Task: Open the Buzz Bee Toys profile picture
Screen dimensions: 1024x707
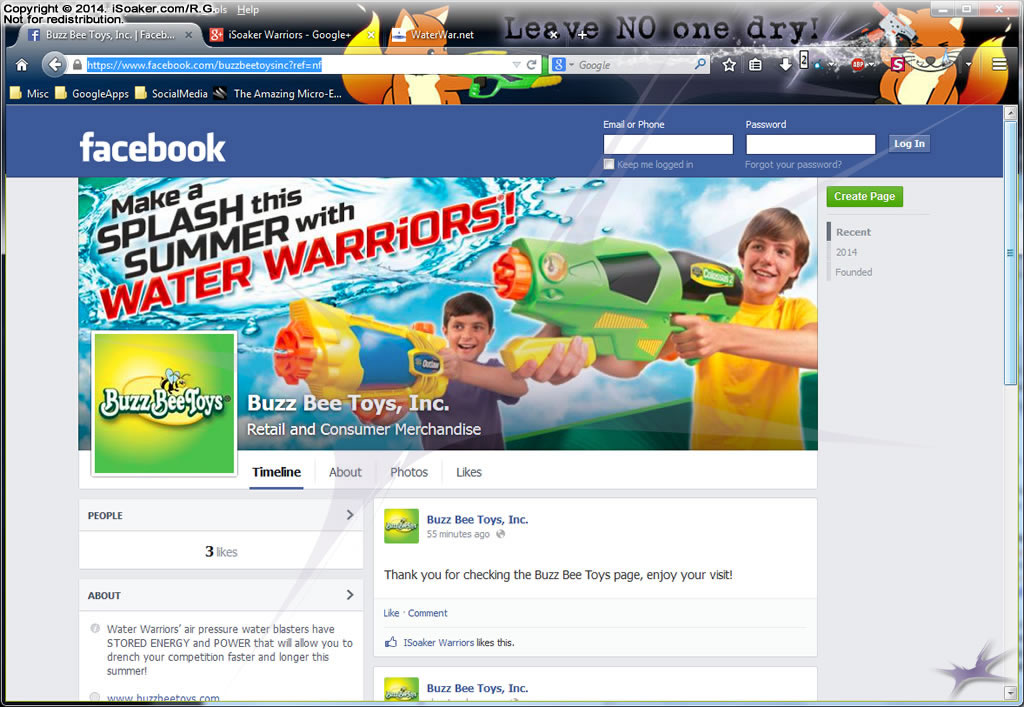Action: pos(164,403)
